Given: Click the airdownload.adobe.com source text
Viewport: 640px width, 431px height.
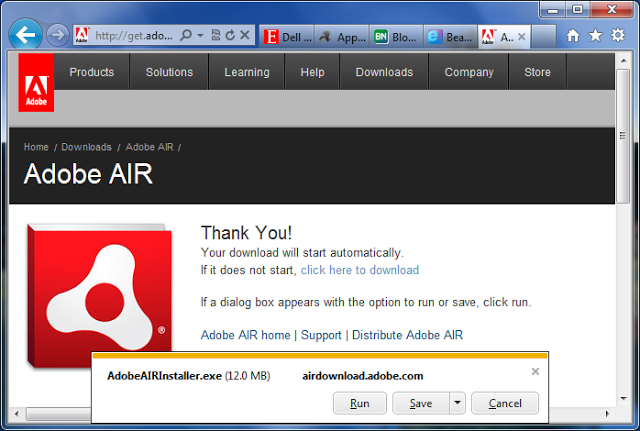Looking at the screenshot, I should (x=362, y=375).
